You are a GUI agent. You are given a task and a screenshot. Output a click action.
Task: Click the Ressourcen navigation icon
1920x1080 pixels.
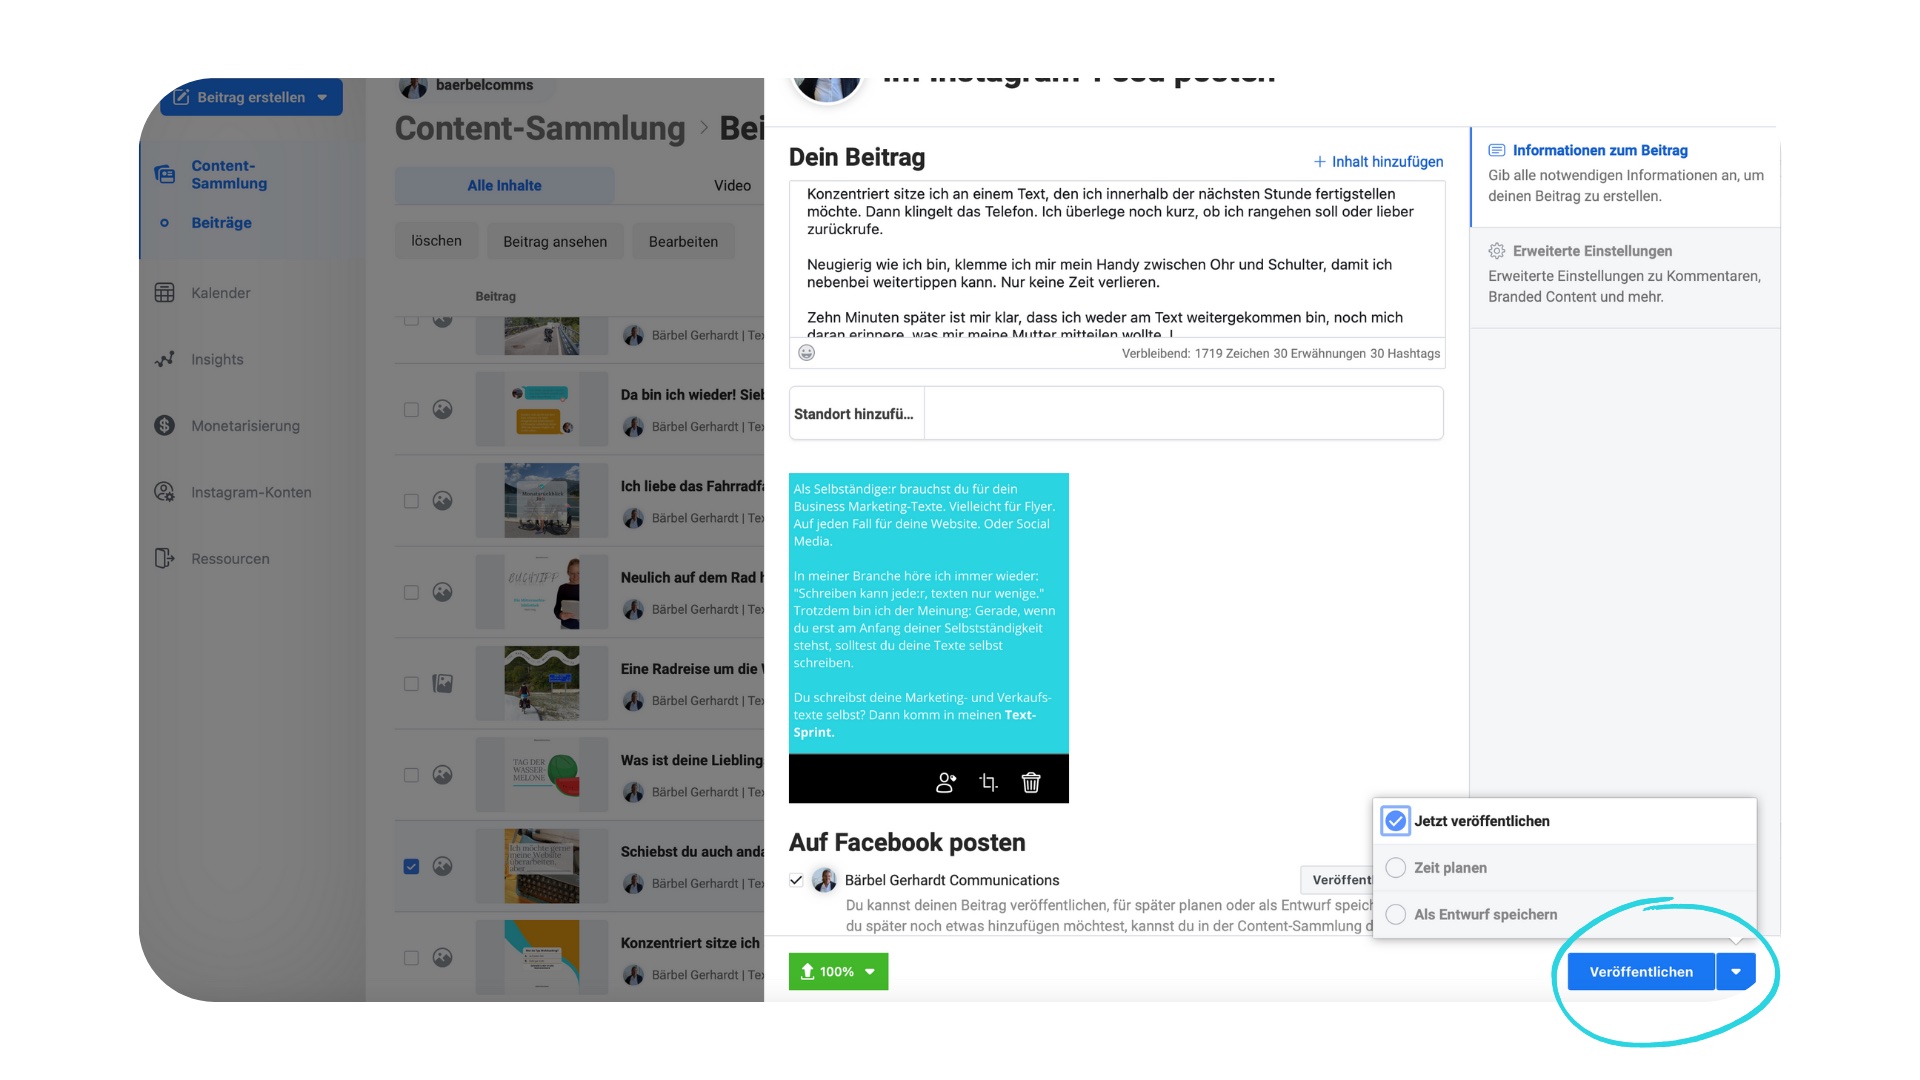pyautogui.click(x=164, y=558)
